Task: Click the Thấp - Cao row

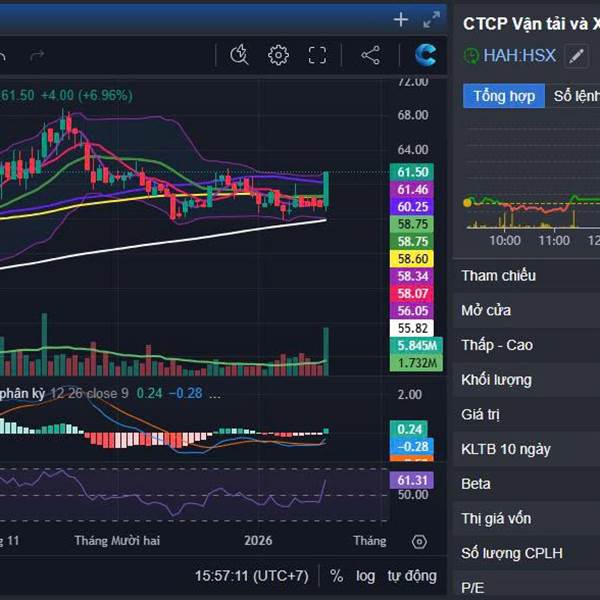Action: tap(527, 345)
